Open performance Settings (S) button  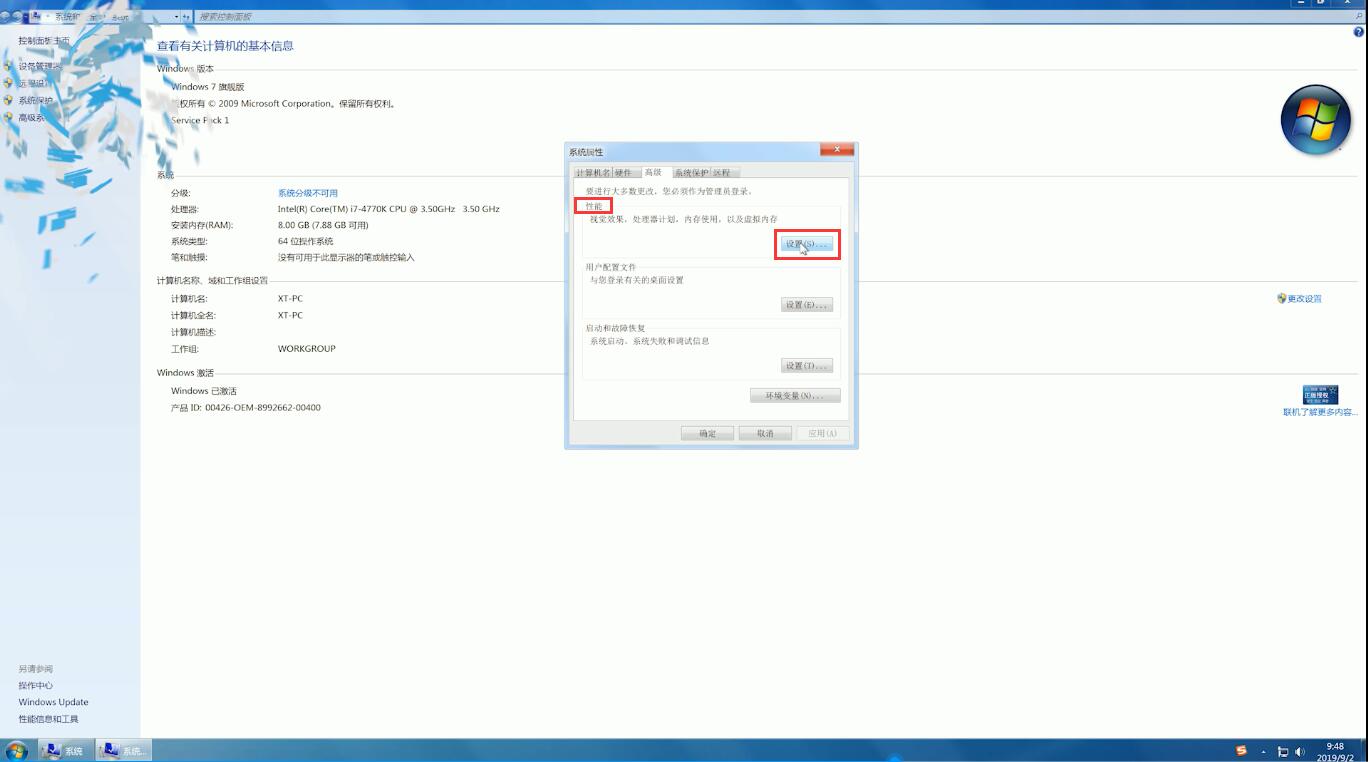(807, 244)
